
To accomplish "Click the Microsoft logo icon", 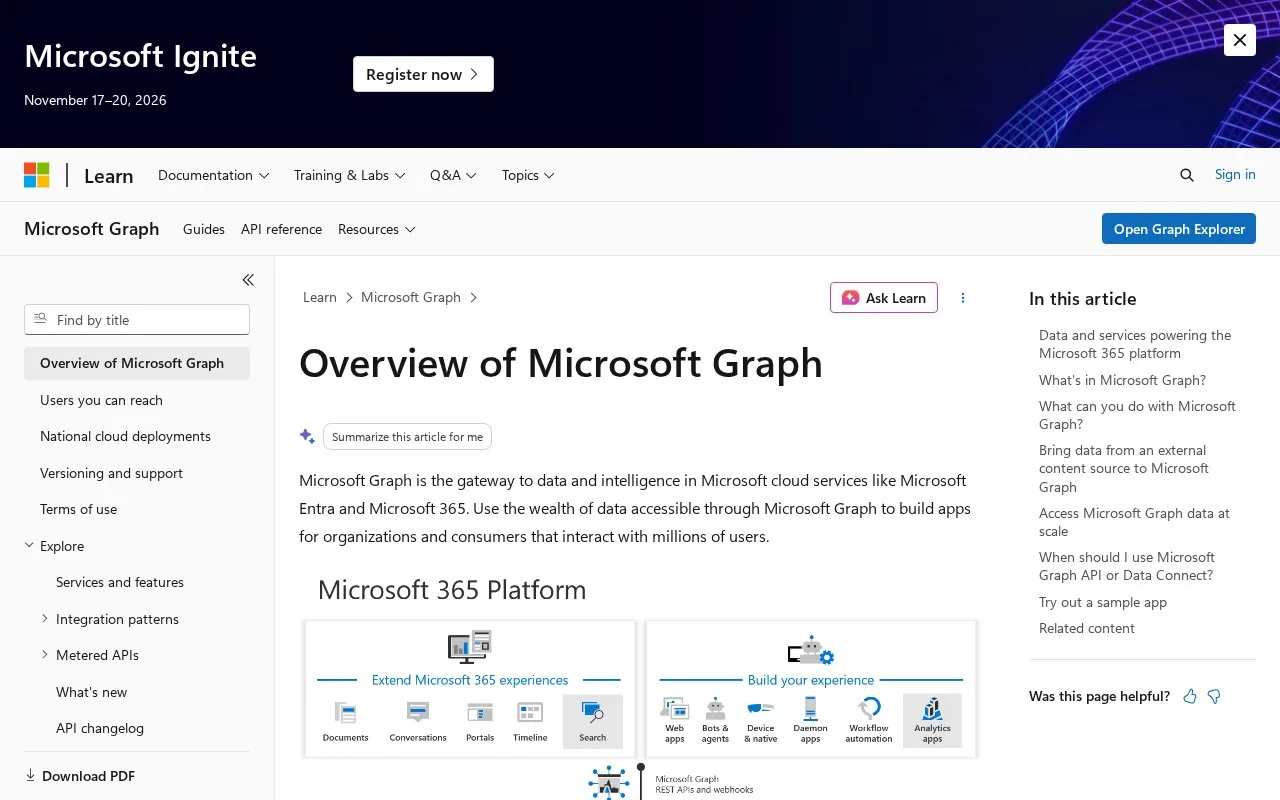I will [x=37, y=175].
